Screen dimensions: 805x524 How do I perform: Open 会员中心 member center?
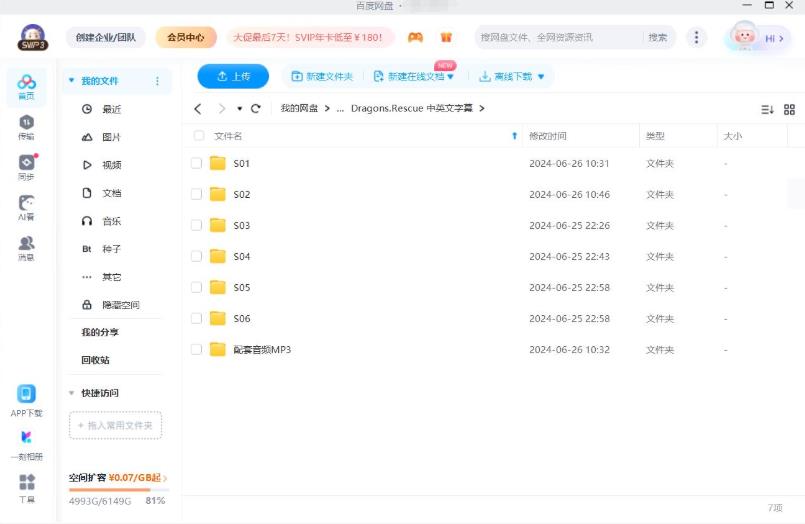point(186,37)
